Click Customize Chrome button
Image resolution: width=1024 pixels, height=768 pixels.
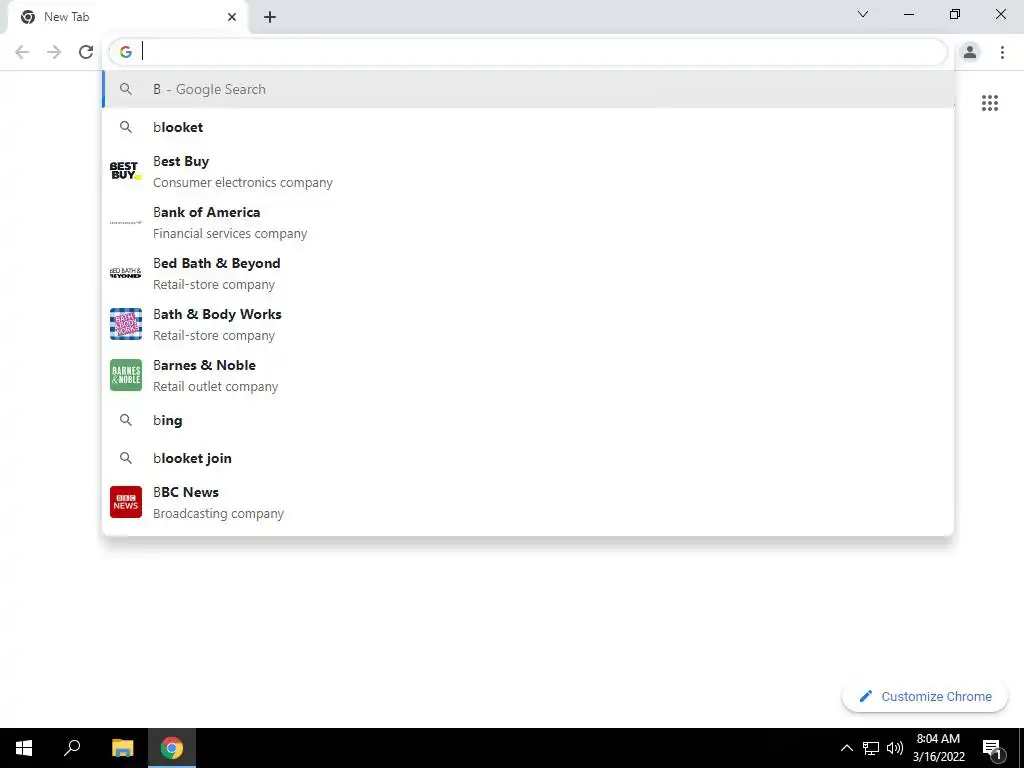[x=925, y=696]
